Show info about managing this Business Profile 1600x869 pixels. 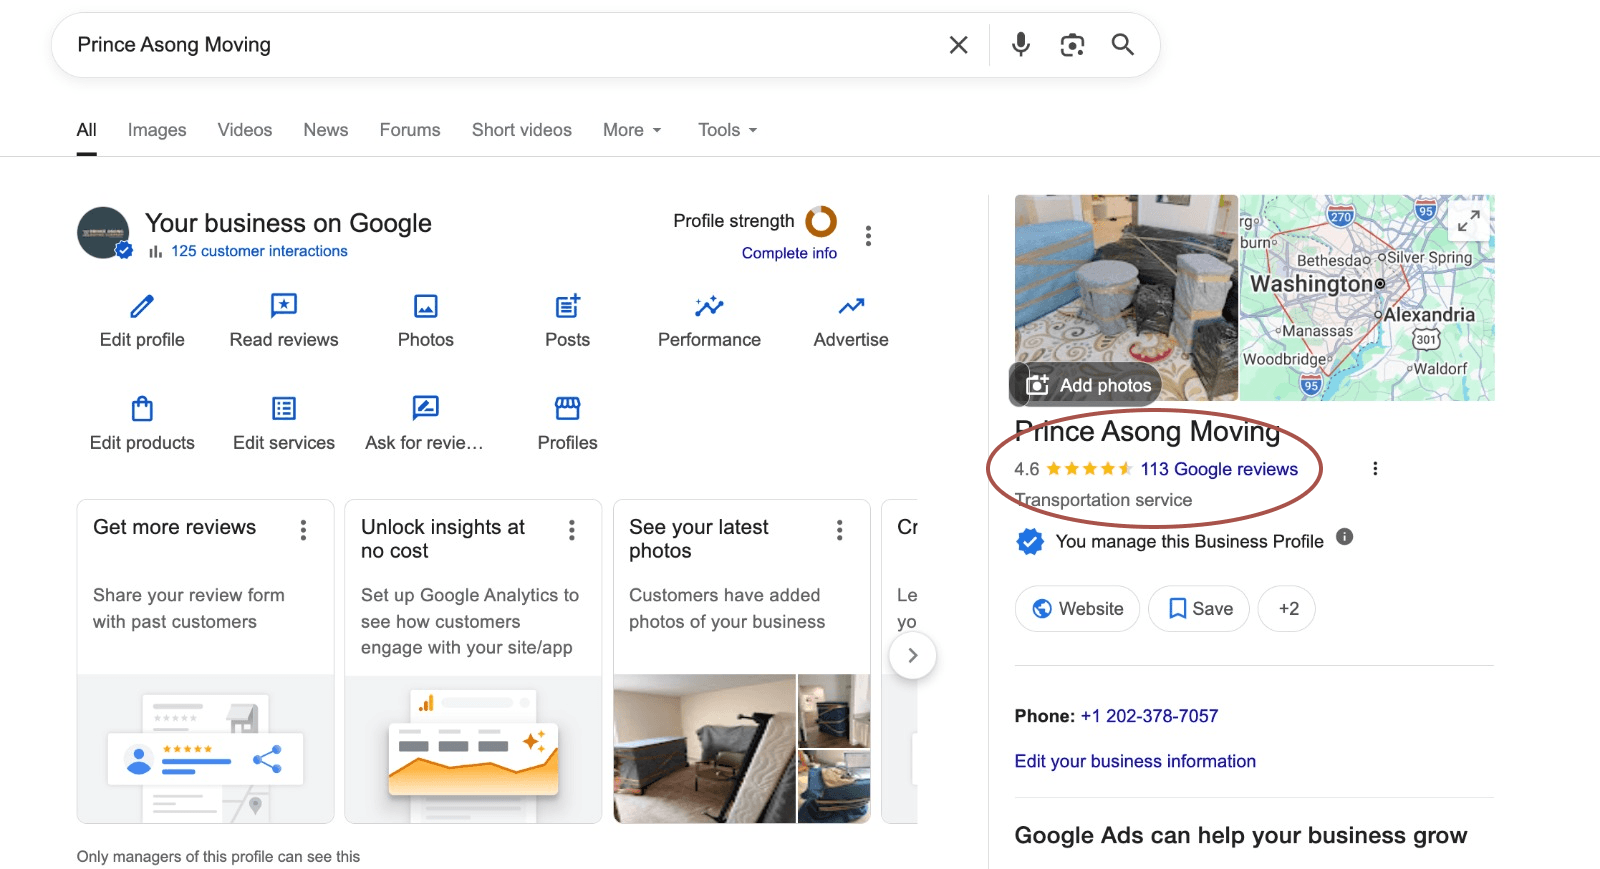1345,537
